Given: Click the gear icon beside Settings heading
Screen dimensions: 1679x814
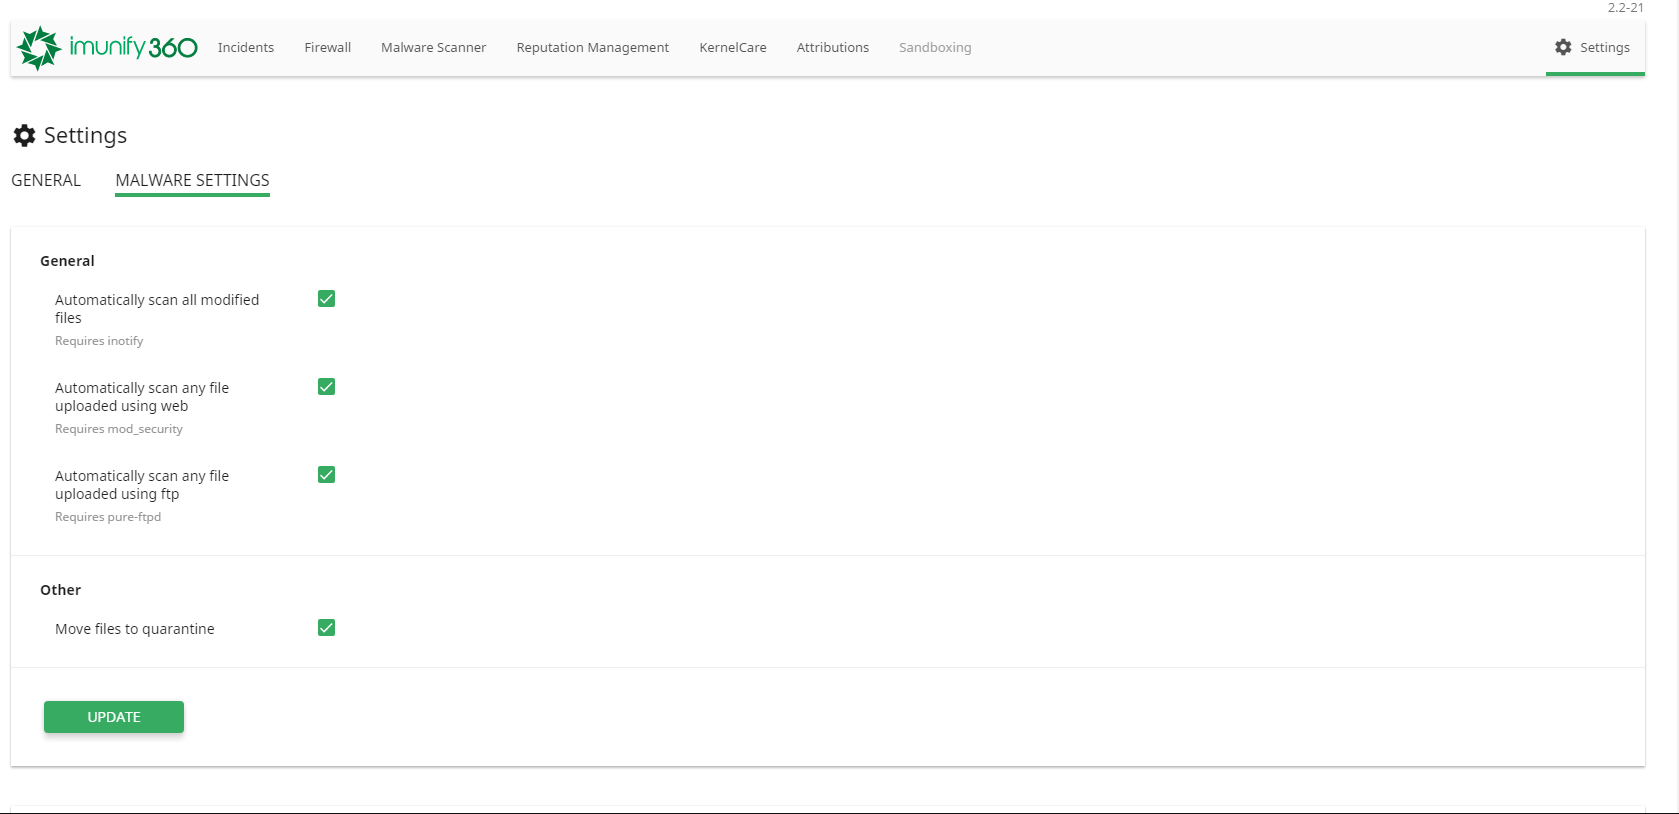Looking at the screenshot, I should click(25, 135).
